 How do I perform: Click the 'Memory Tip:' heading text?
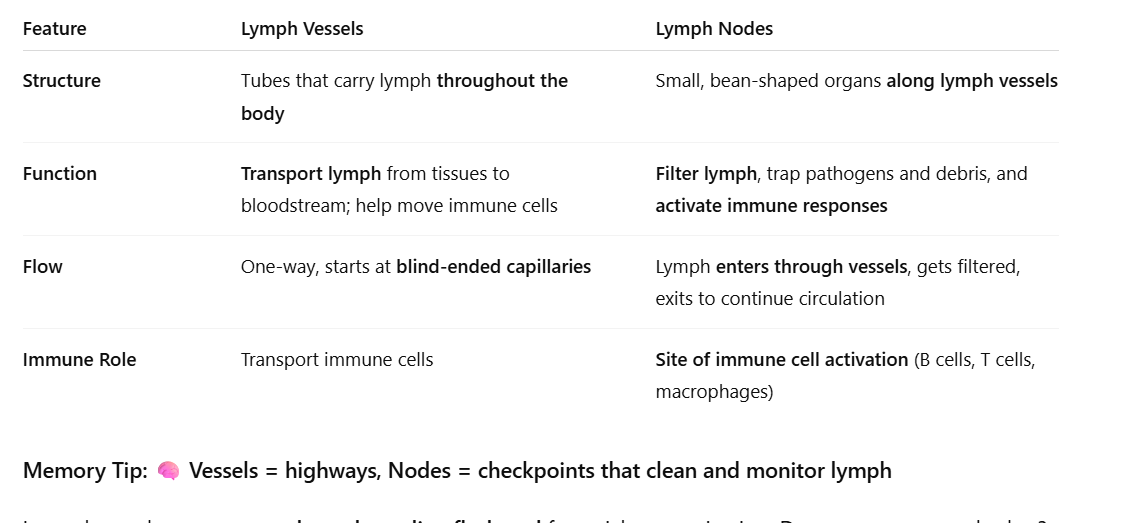pyautogui.click(x=85, y=471)
